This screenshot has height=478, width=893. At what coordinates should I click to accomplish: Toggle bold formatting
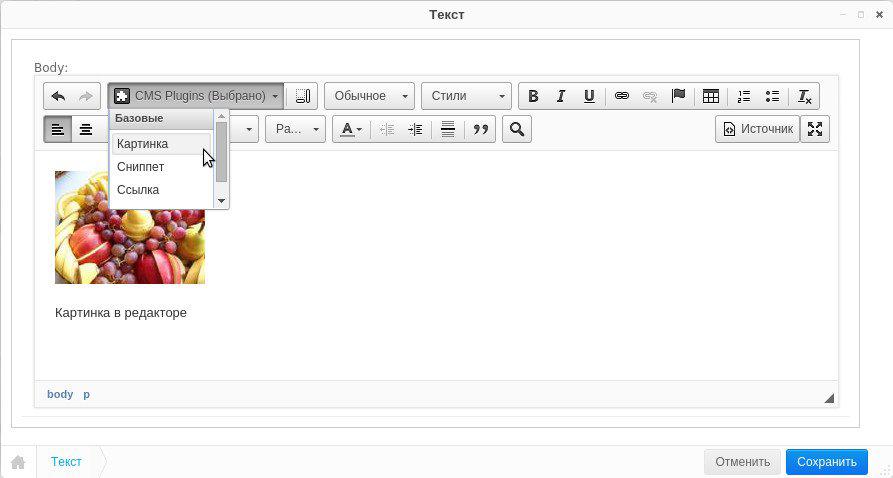pyautogui.click(x=533, y=96)
